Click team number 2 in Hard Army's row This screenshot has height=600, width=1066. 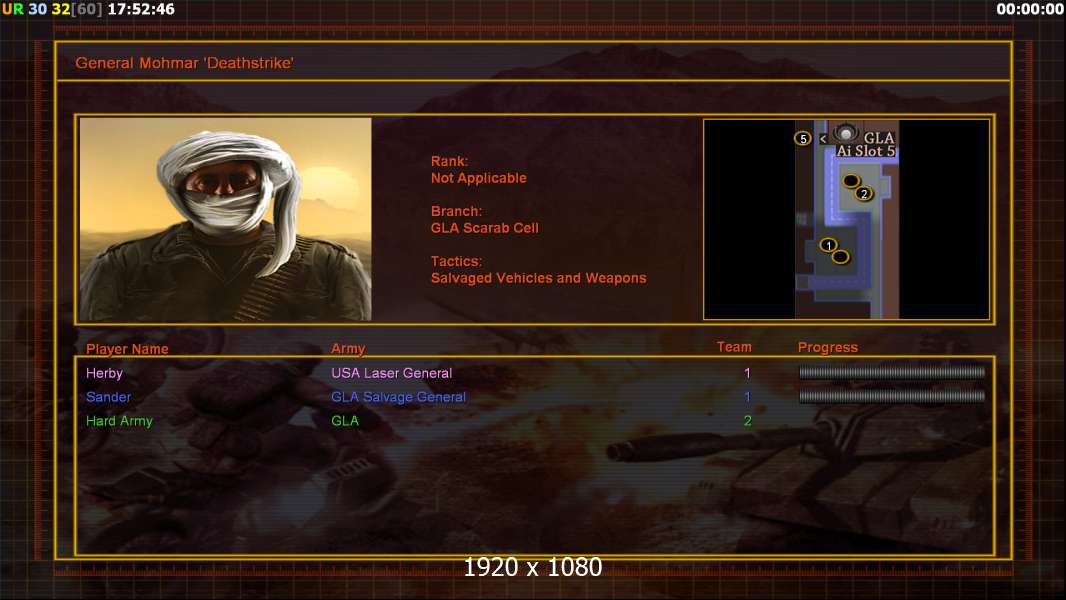click(747, 421)
